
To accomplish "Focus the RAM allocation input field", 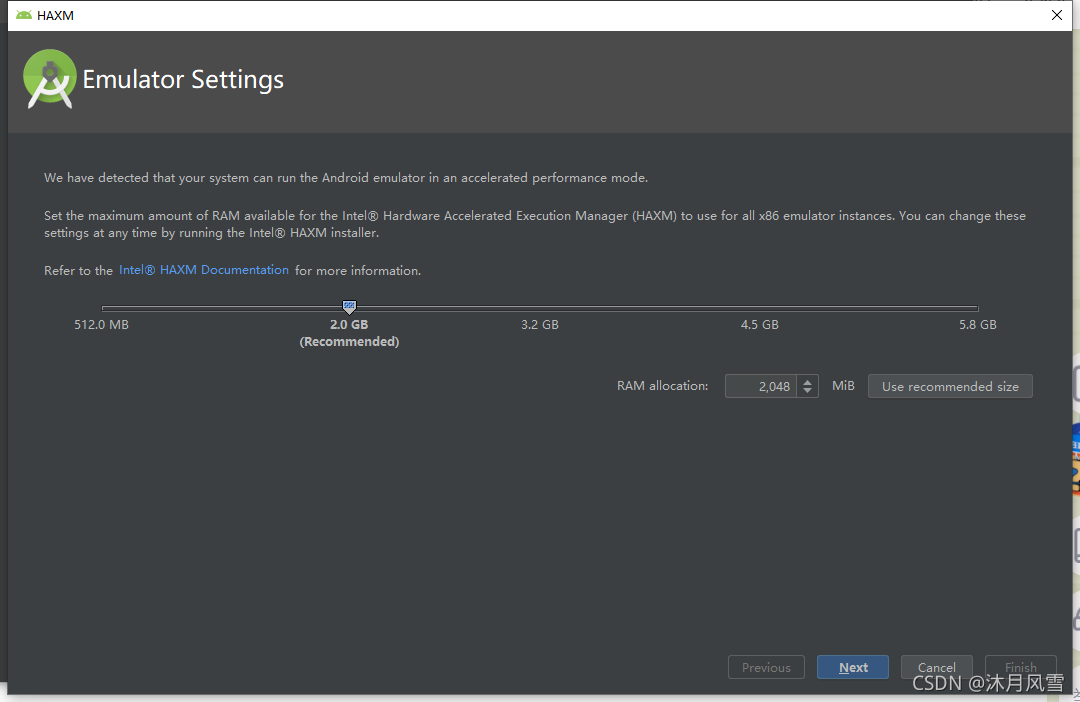I will tap(761, 386).
